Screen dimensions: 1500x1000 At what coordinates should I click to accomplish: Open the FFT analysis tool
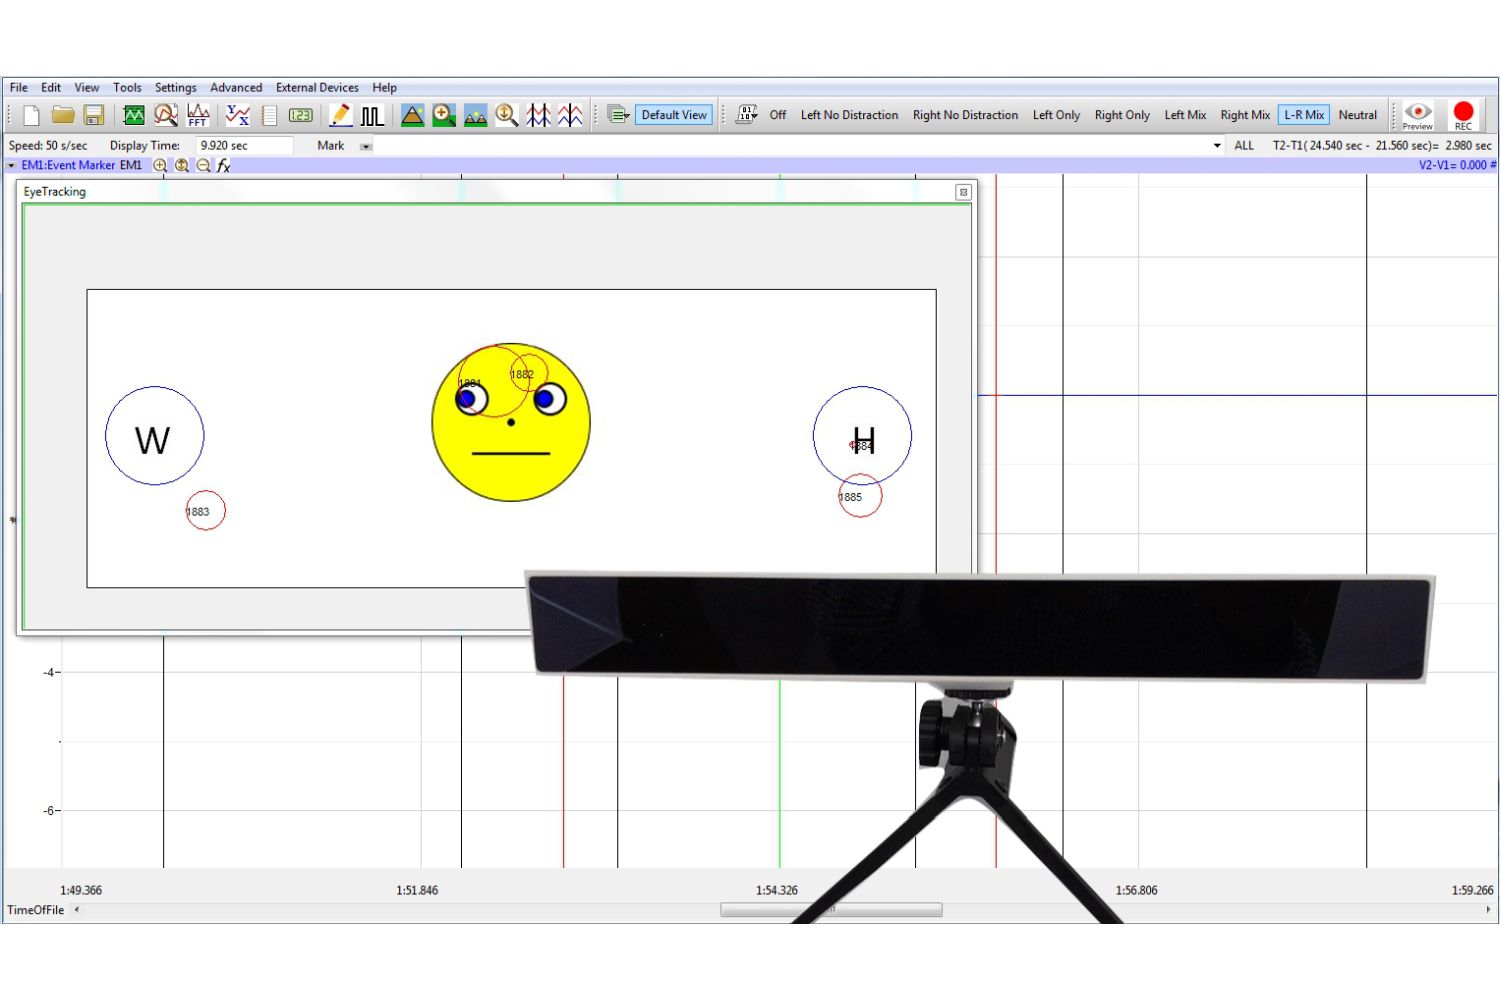click(198, 115)
